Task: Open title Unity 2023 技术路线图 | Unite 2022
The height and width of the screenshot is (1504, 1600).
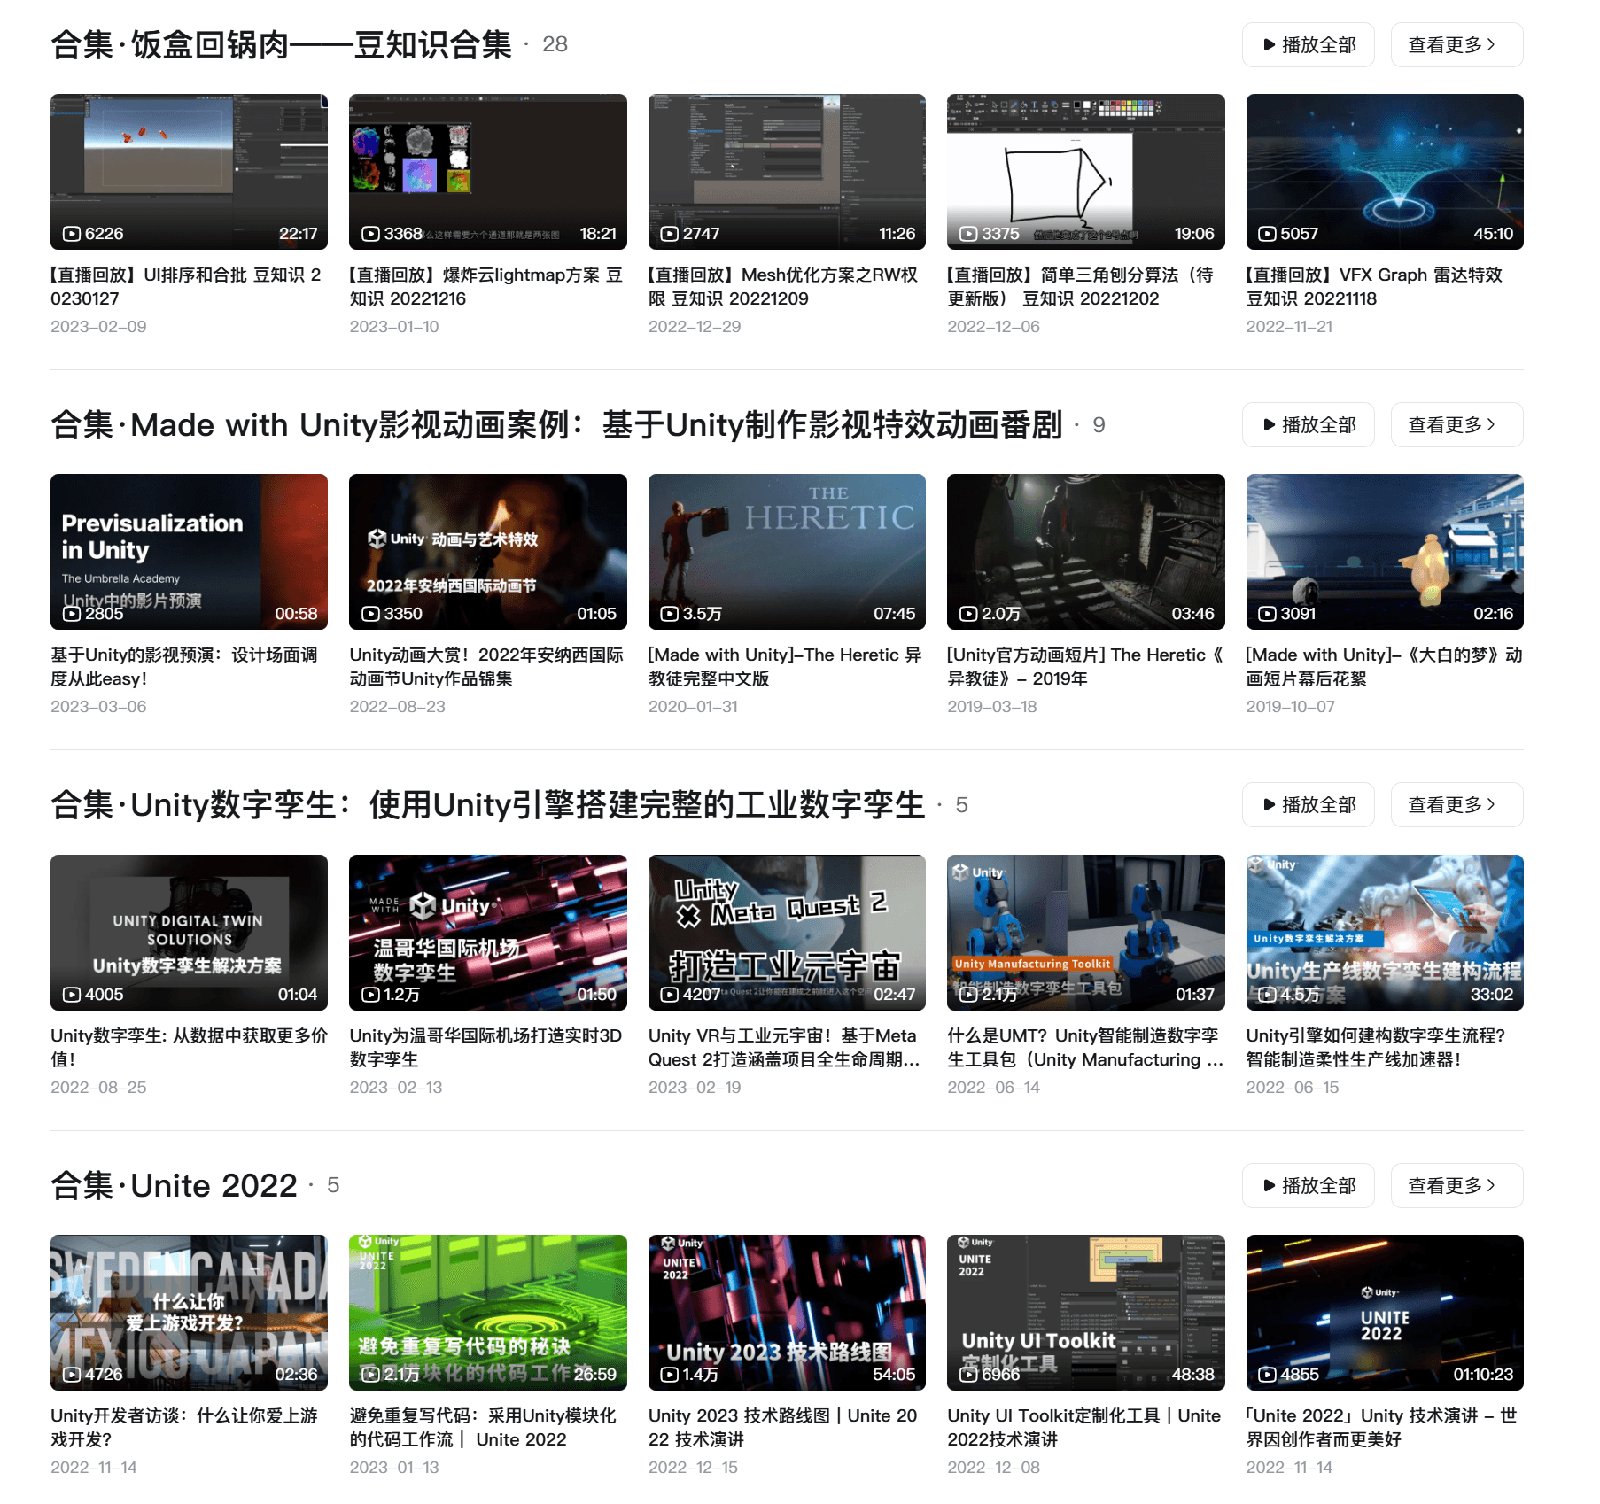Action: pos(783,1428)
